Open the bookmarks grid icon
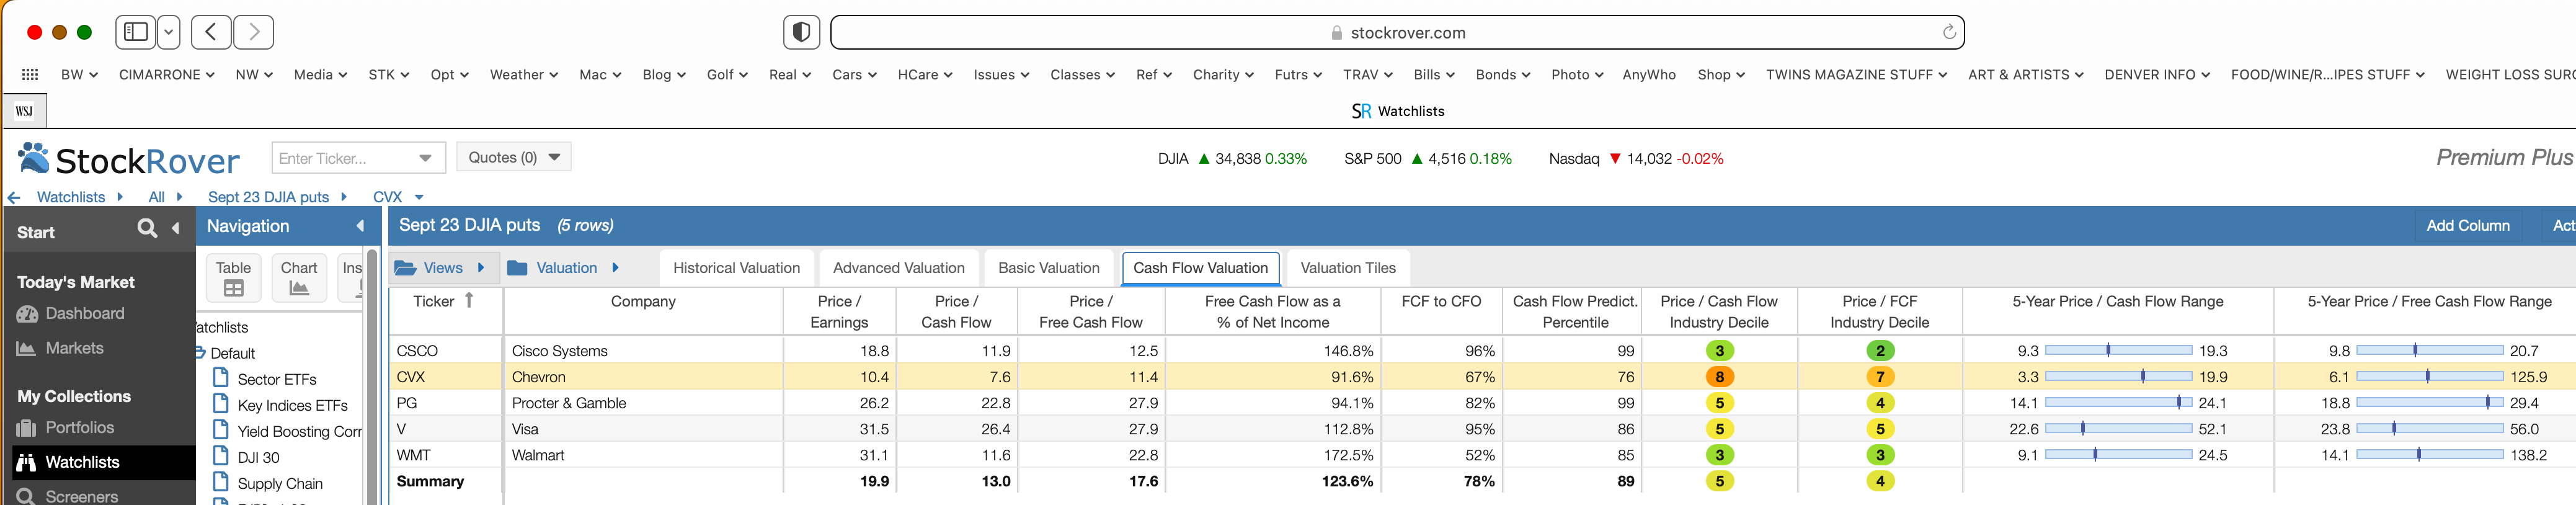 coord(30,74)
